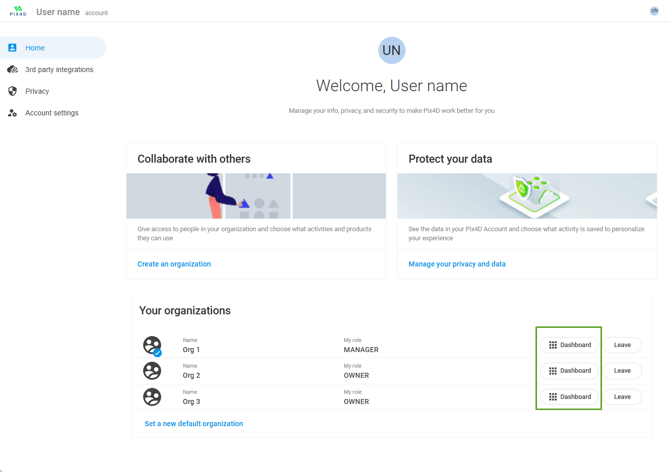
Task: Open 3rd party integrations section
Action: click(59, 70)
